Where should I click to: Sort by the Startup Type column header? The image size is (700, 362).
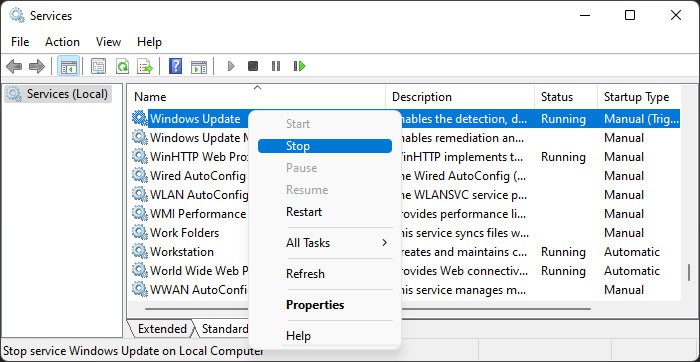pos(639,97)
